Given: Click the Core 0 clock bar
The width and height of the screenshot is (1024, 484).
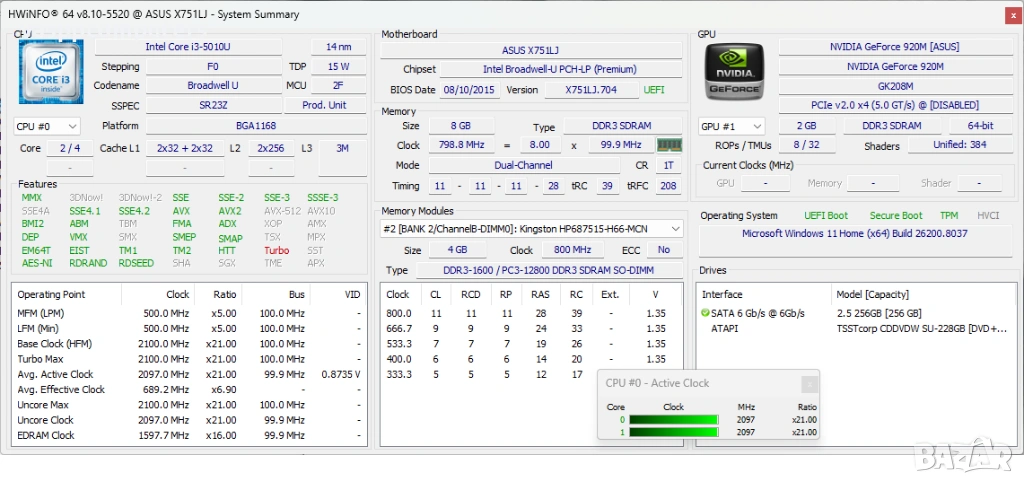Looking at the screenshot, I should (x=673, y=420).
